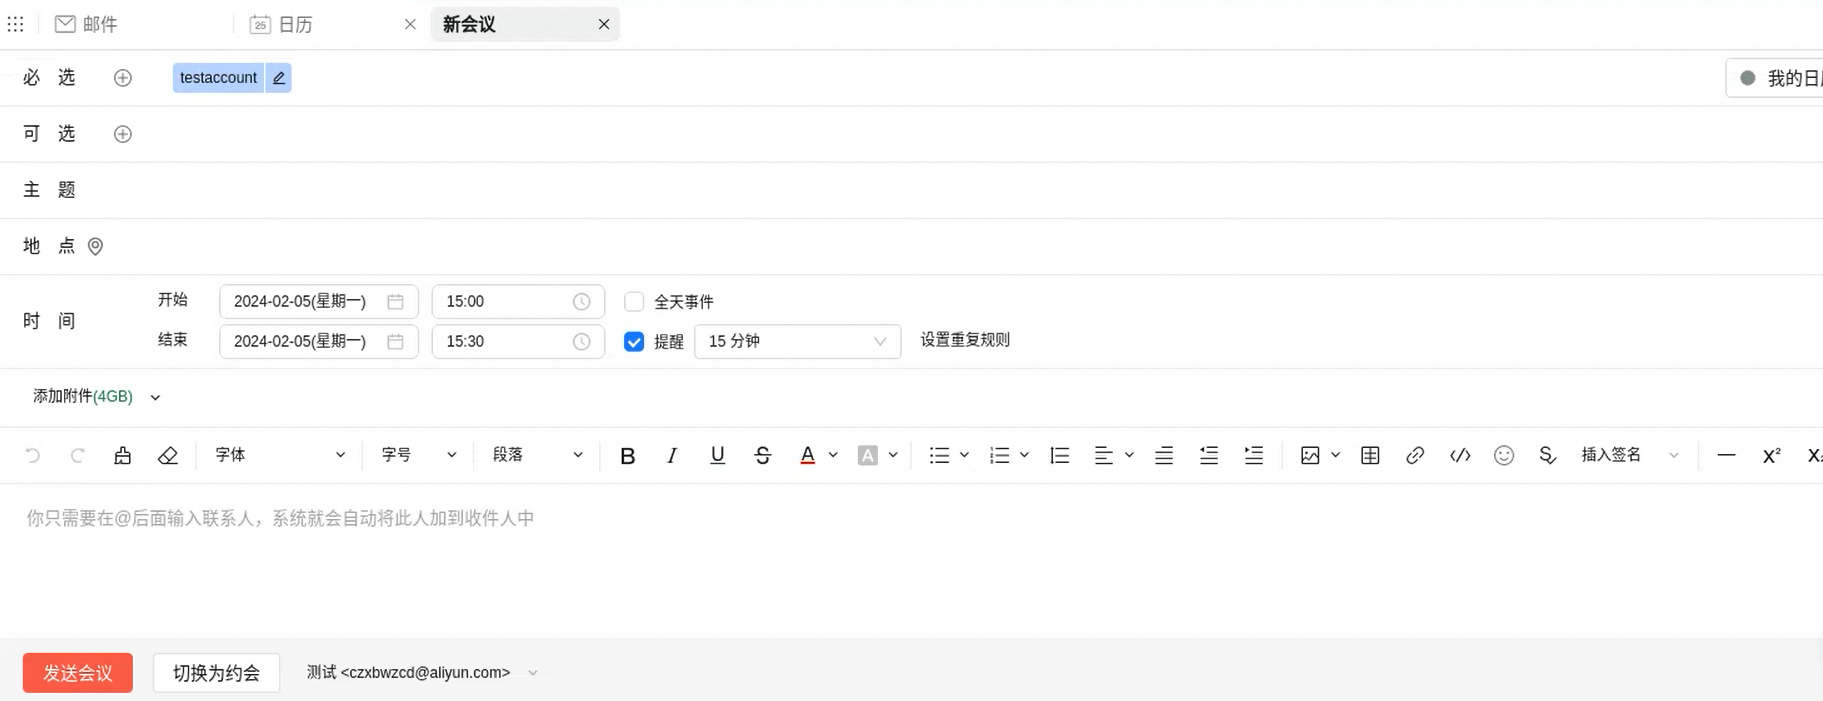The width and height of the screenshot is (1823, 701).
Task: Click the 主题 subject input field
Action: coord(900,190)
